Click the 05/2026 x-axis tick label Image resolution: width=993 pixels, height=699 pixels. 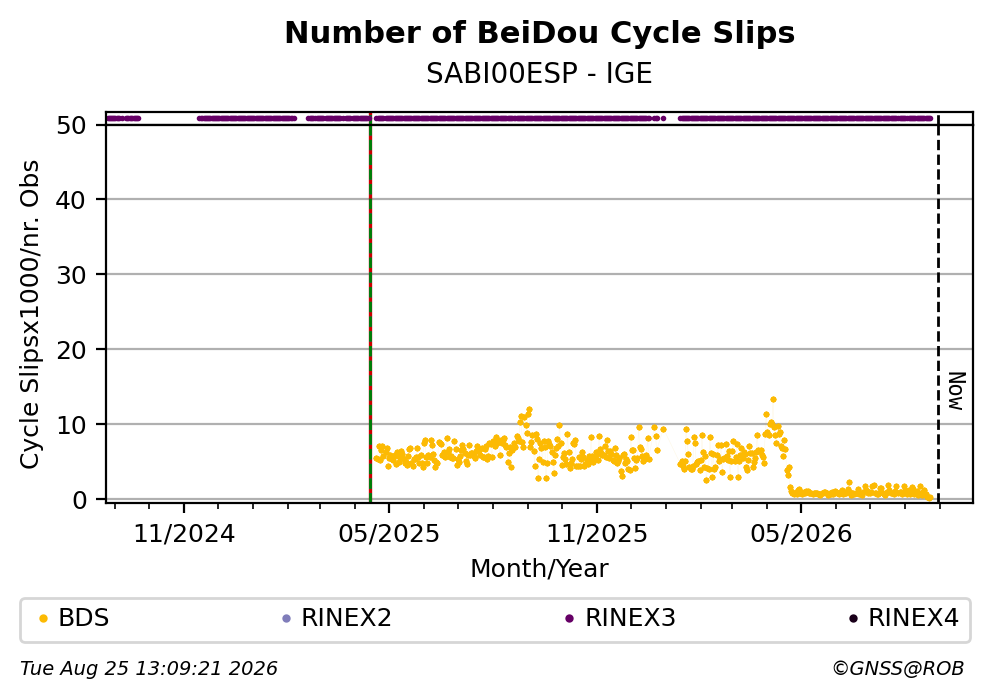[x=801, y=534]
